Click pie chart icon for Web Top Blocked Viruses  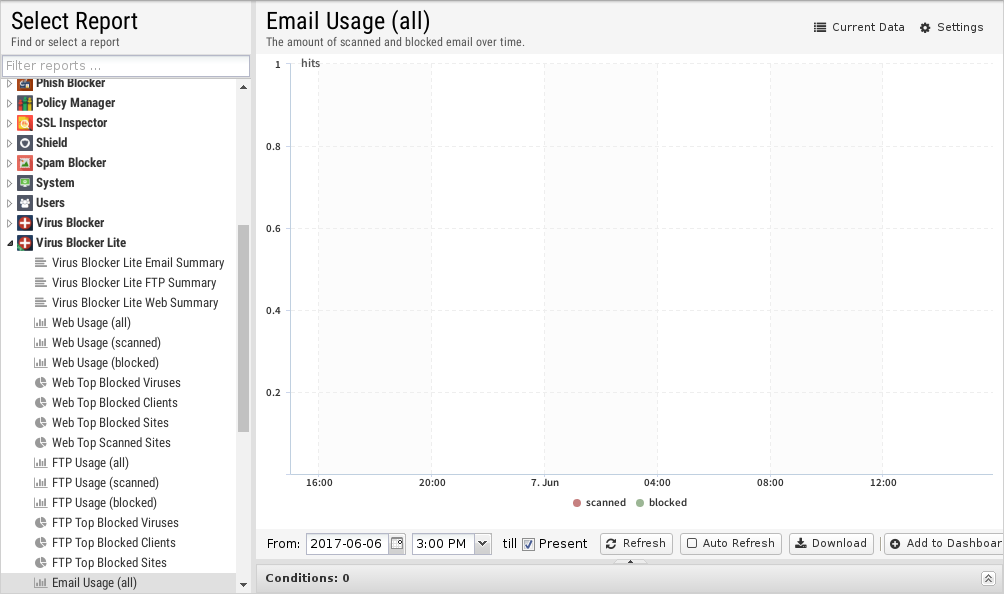click(x=41, y=383)
